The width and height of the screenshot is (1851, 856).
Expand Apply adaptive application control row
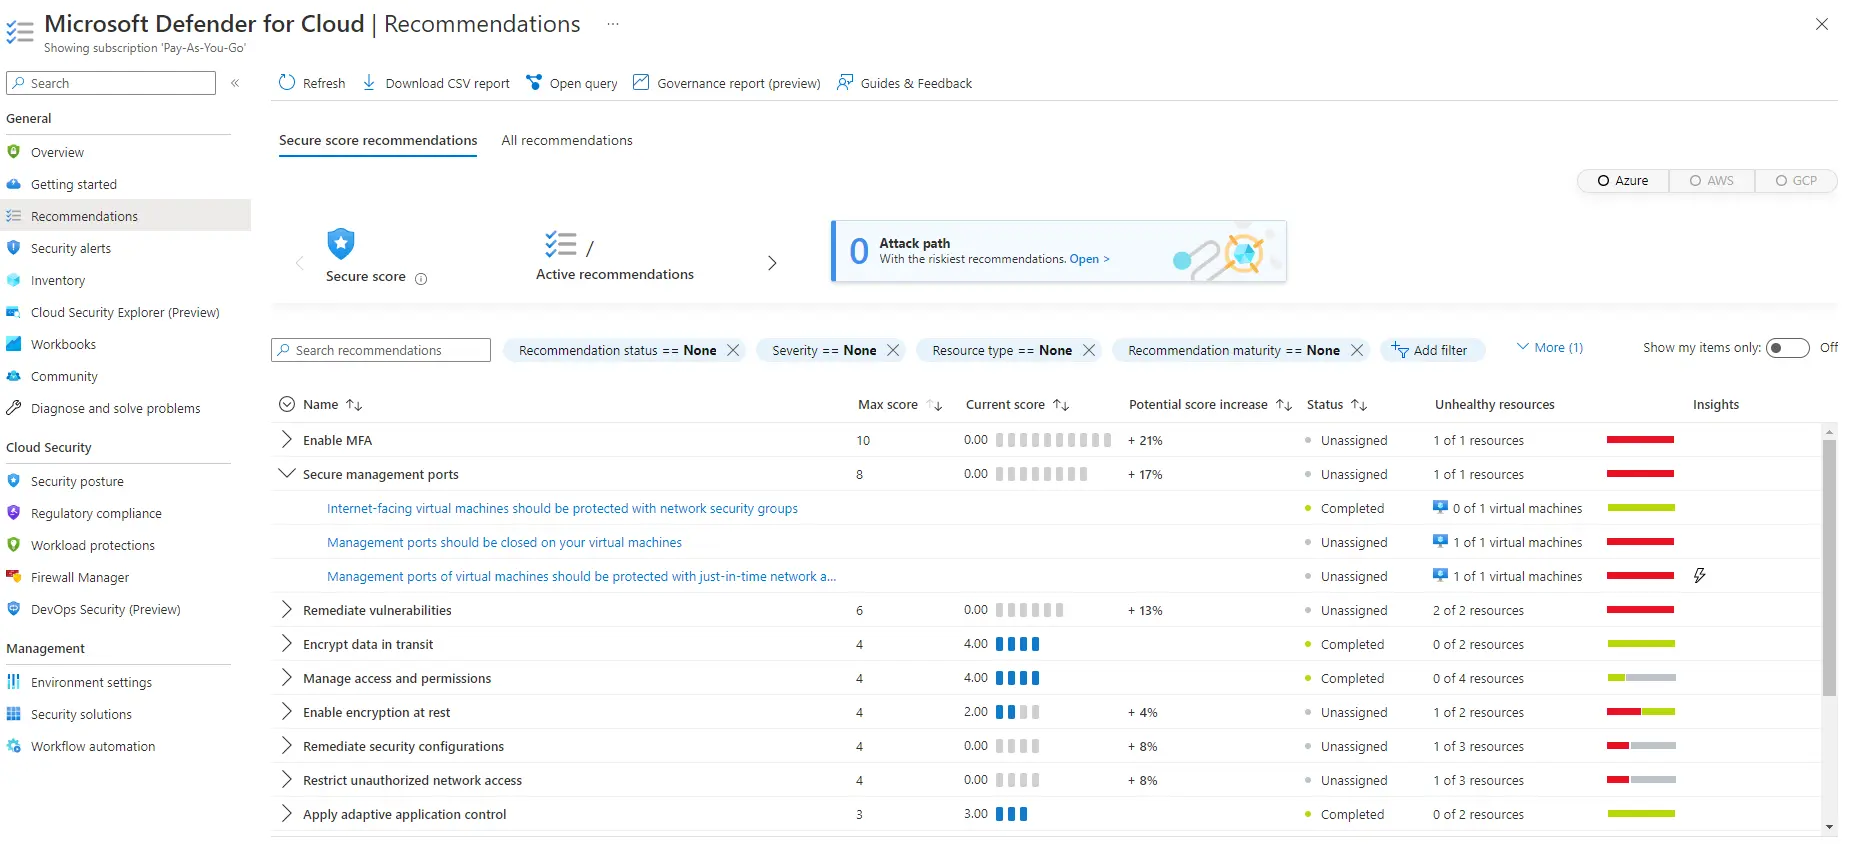[287, 813]
